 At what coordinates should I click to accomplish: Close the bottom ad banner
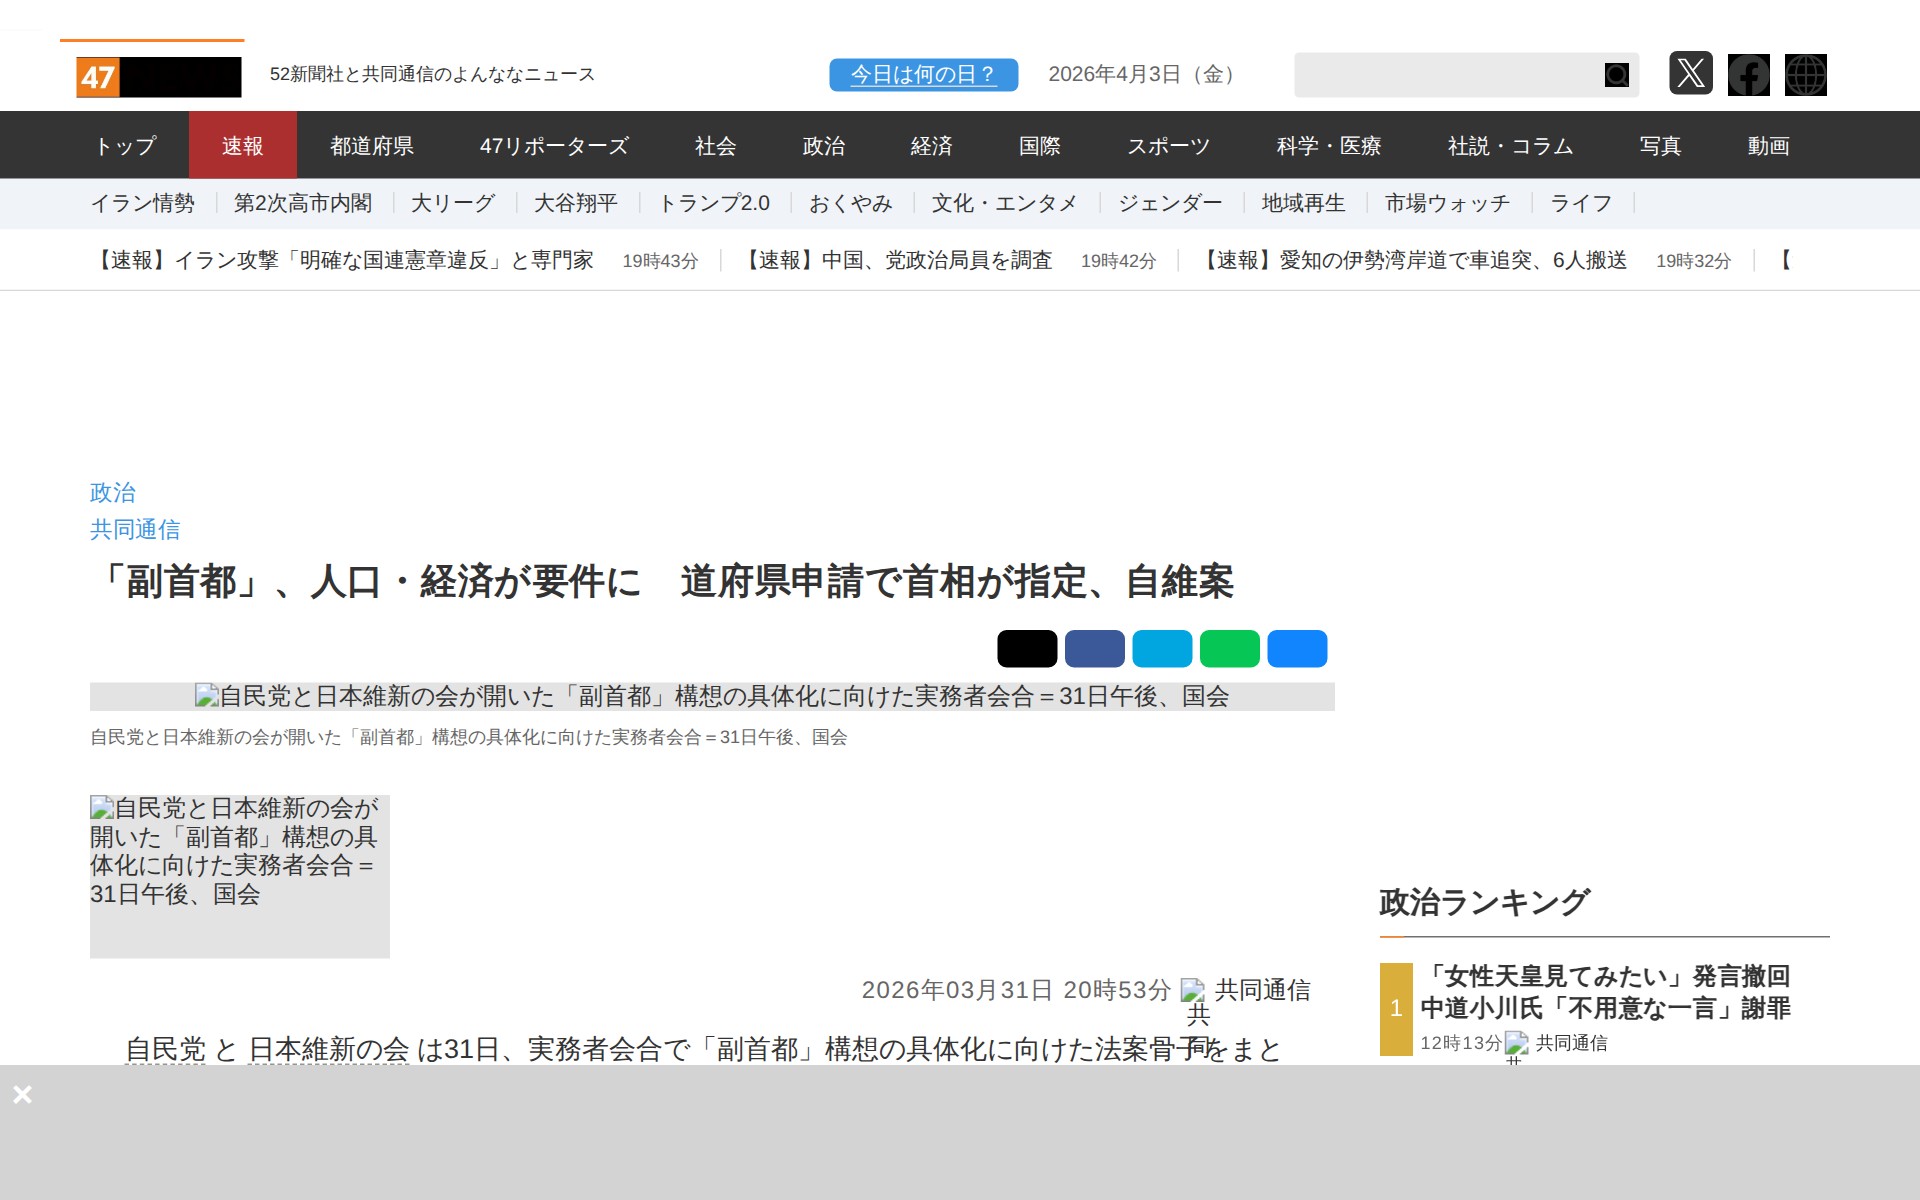(x=22, y=1095)
